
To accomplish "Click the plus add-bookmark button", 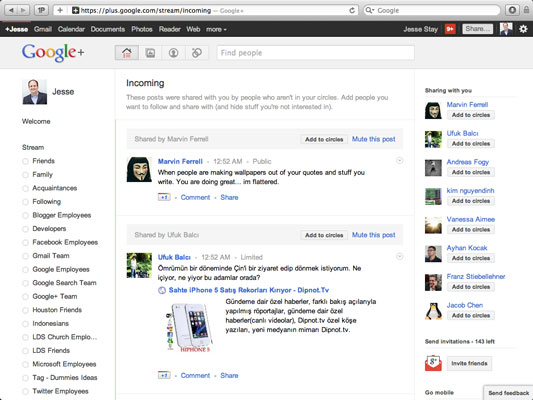I will [x=60, y=10].
